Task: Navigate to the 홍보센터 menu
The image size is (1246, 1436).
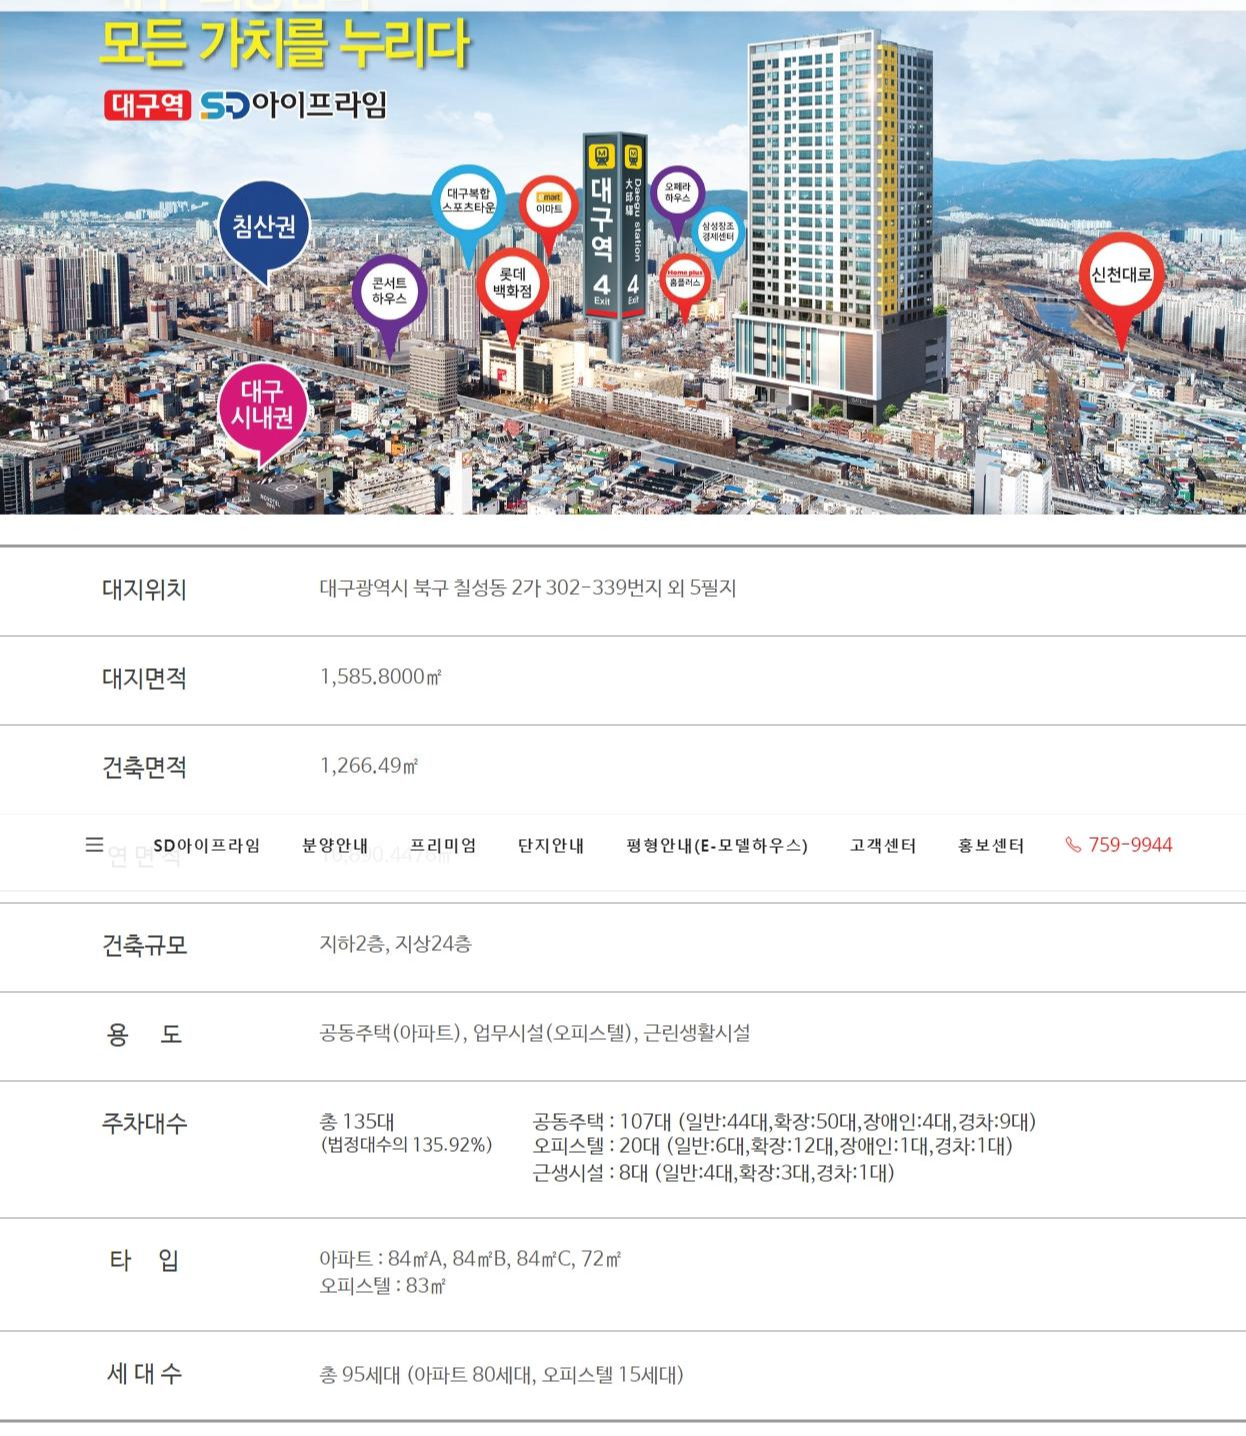Action: (991, 846)
